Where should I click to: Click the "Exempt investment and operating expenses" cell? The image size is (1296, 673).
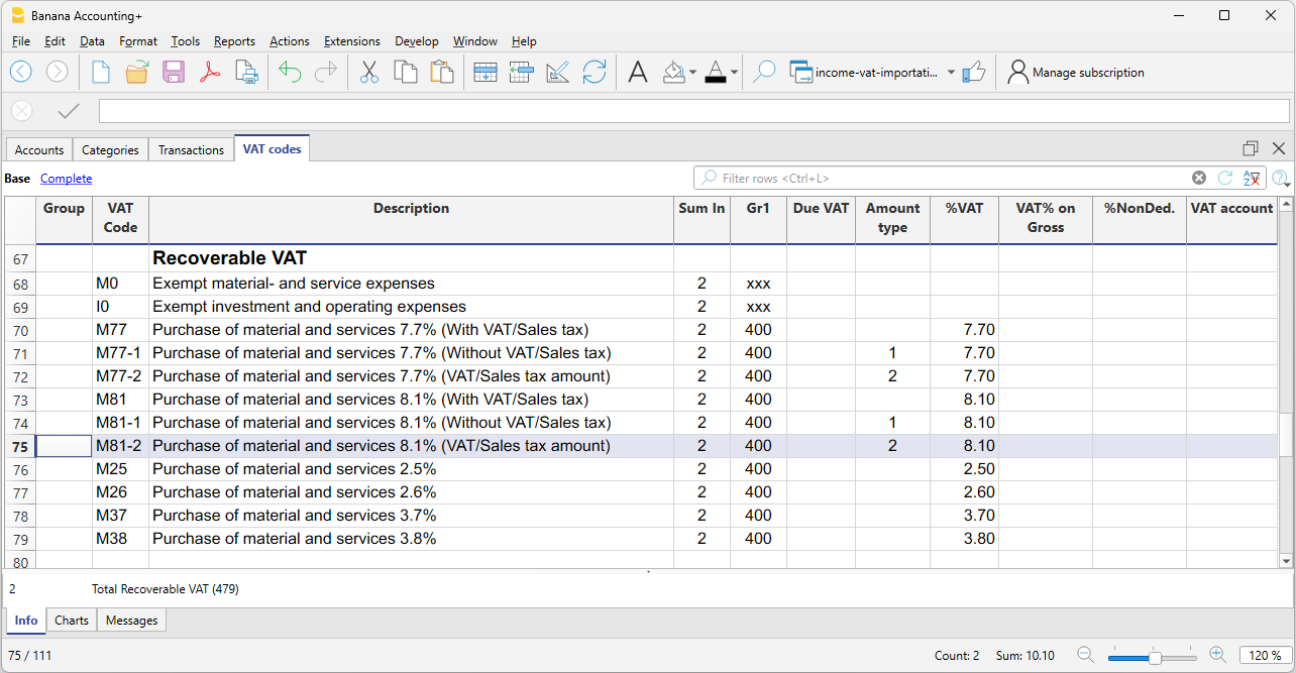[411, 307]
